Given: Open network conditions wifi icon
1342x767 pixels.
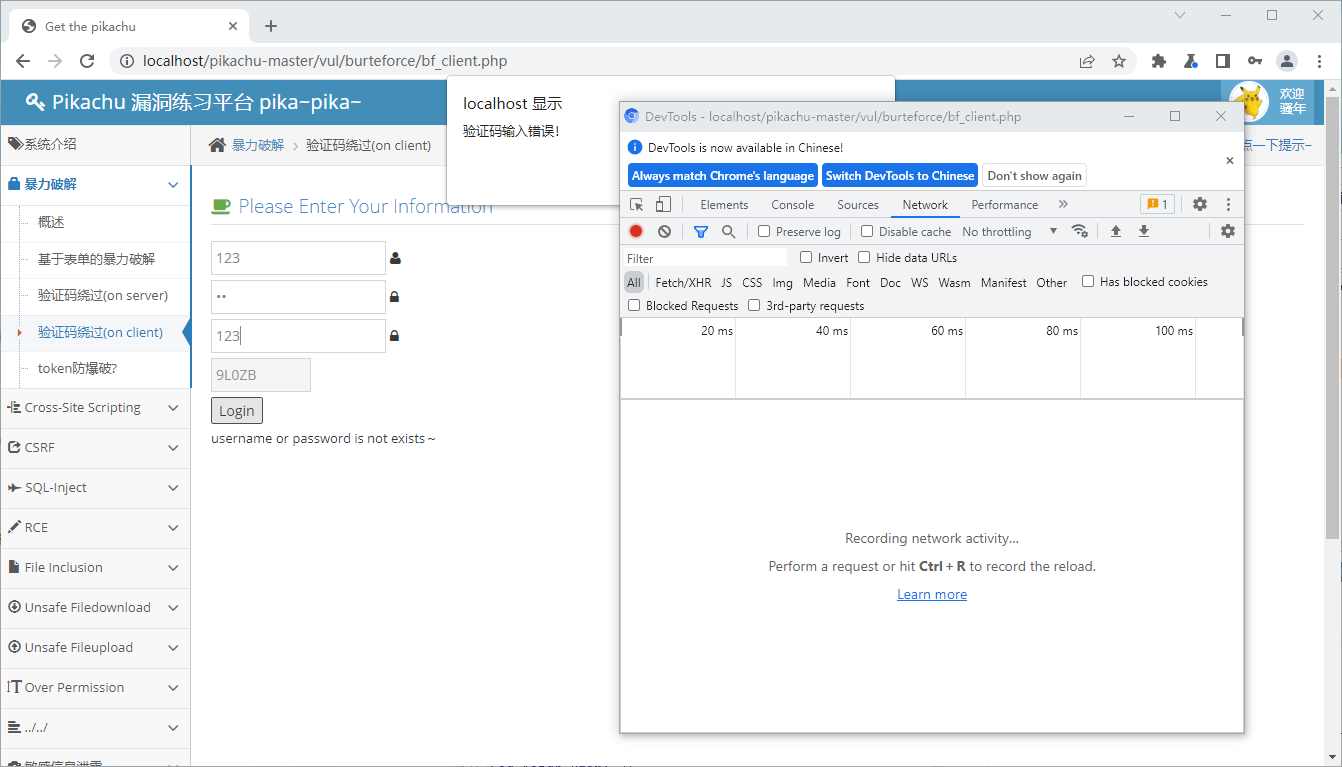Looking at the screenshot, I should tap(1080, 231).
